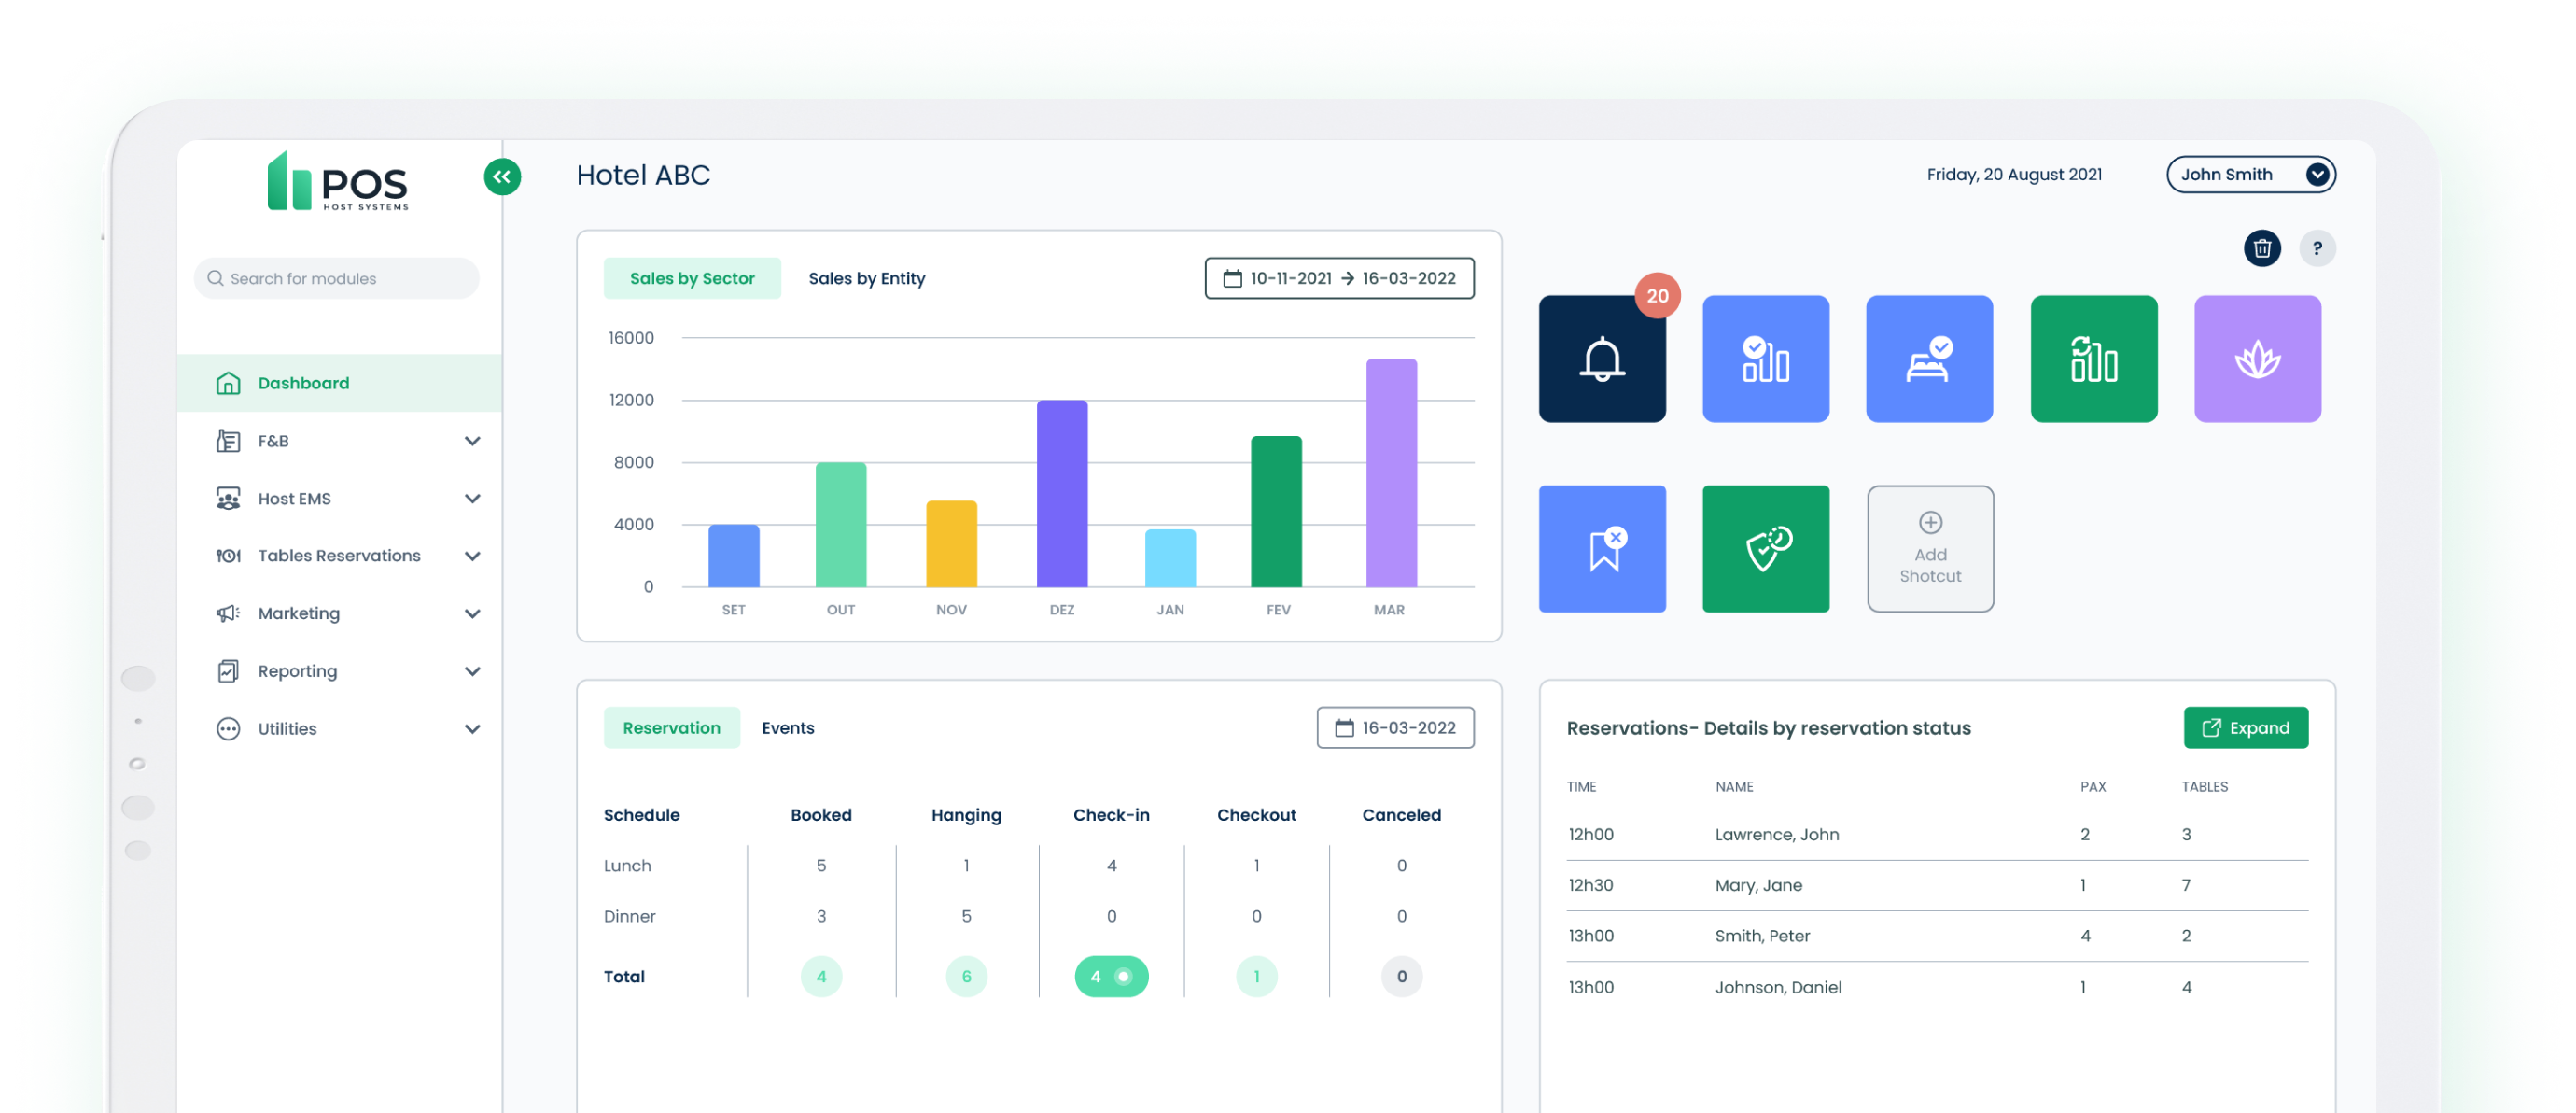Viewport: 2576px width, 1113px height.
Task: Expand the F&B menu chevron
Action: click(x=472, y=441)
